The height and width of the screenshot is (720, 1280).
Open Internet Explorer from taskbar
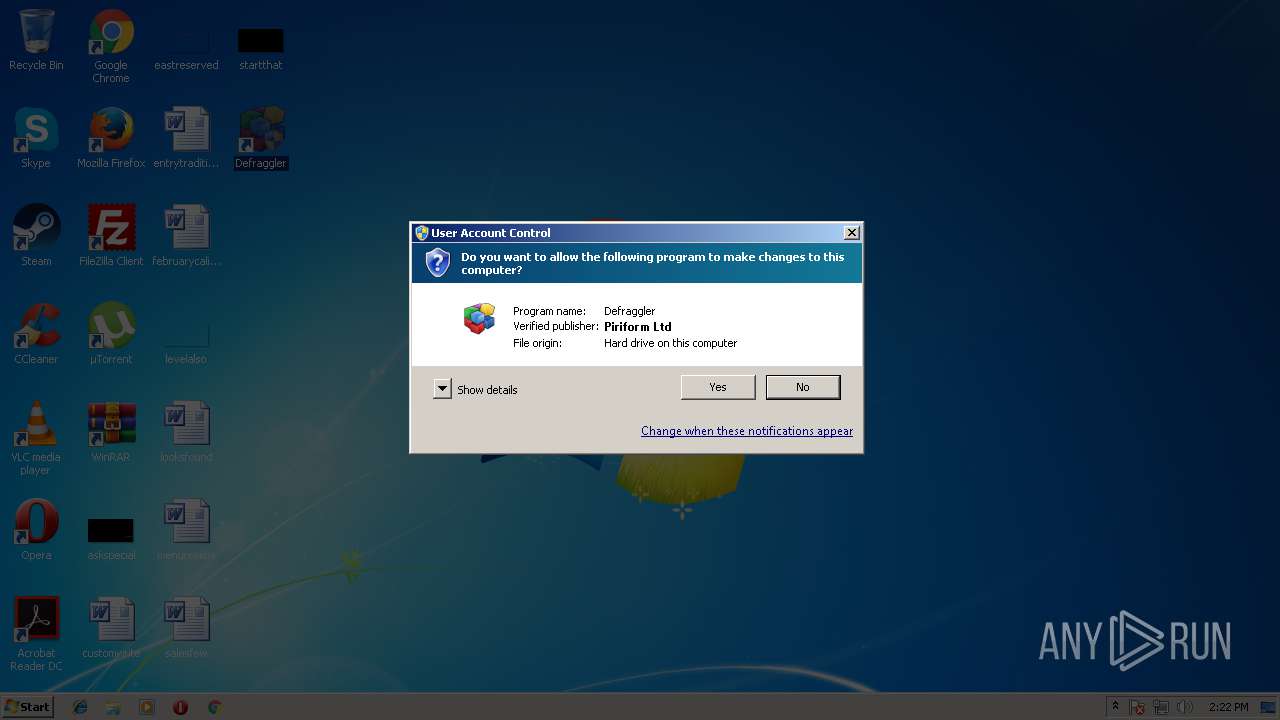pyautogui.click(x=80, y=707)
